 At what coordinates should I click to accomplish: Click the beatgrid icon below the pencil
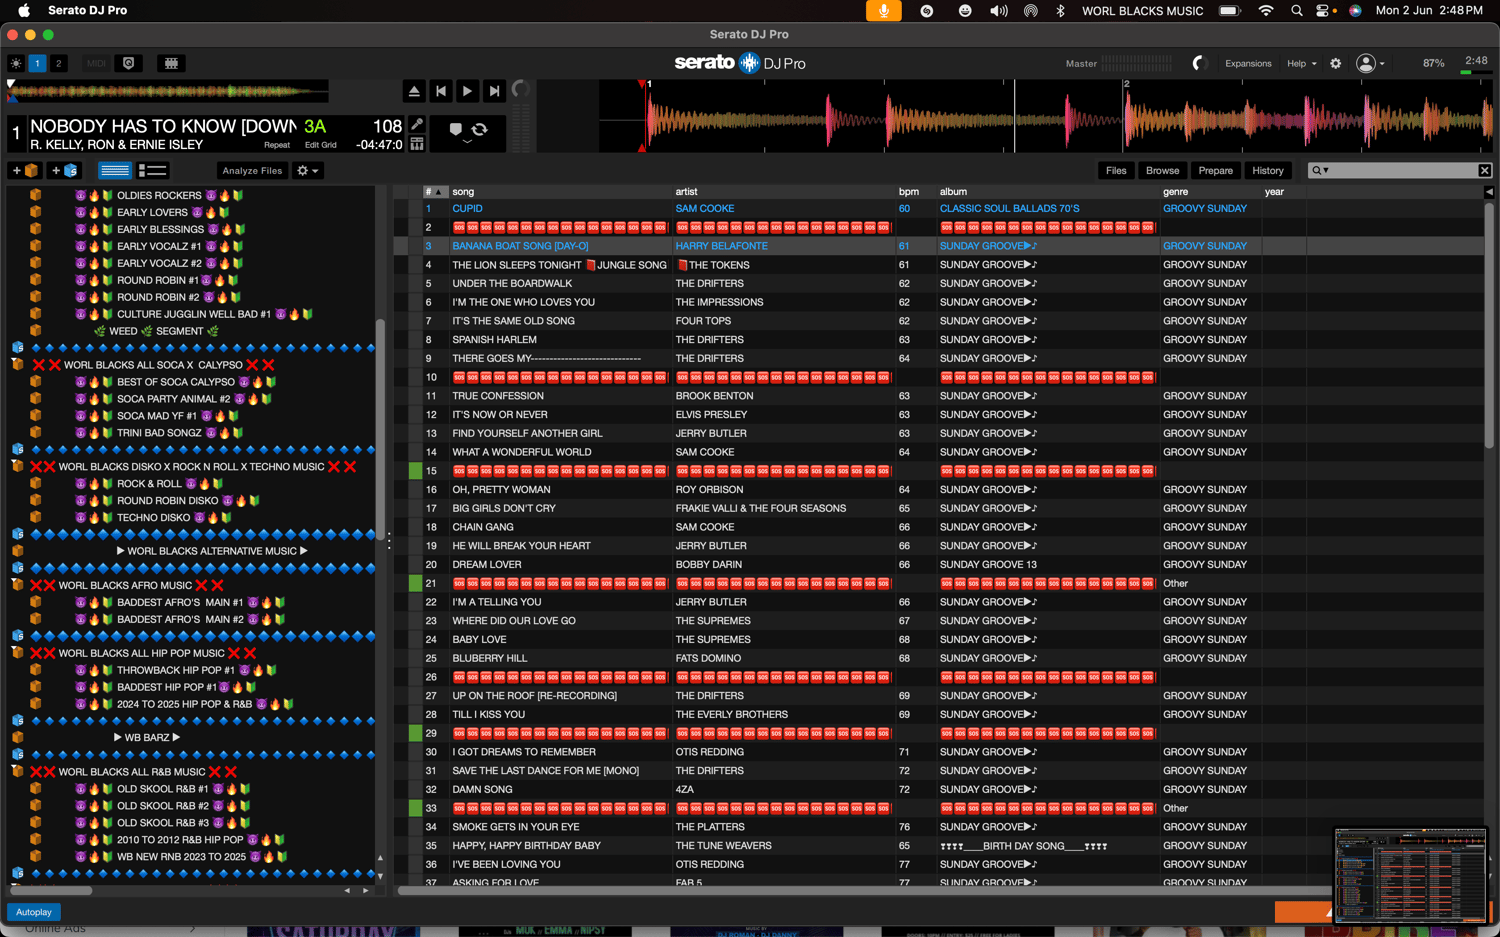(417, 144)
